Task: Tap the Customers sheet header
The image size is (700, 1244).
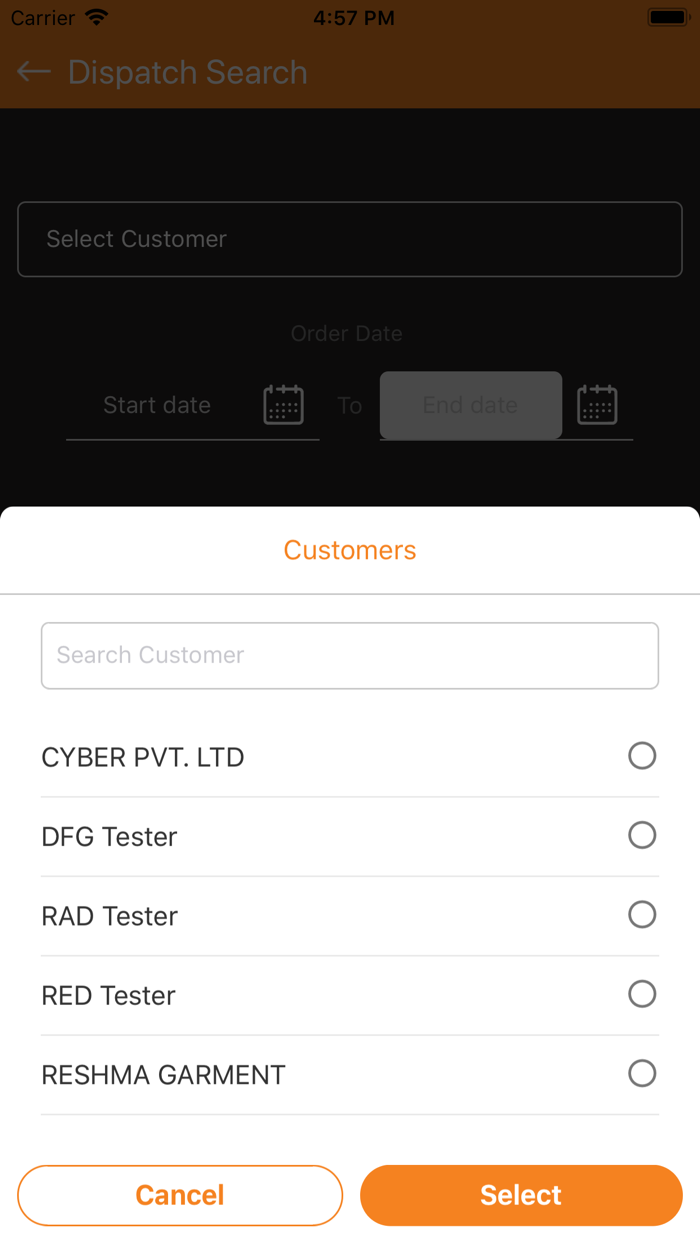Action: click(x=350, y=550)
